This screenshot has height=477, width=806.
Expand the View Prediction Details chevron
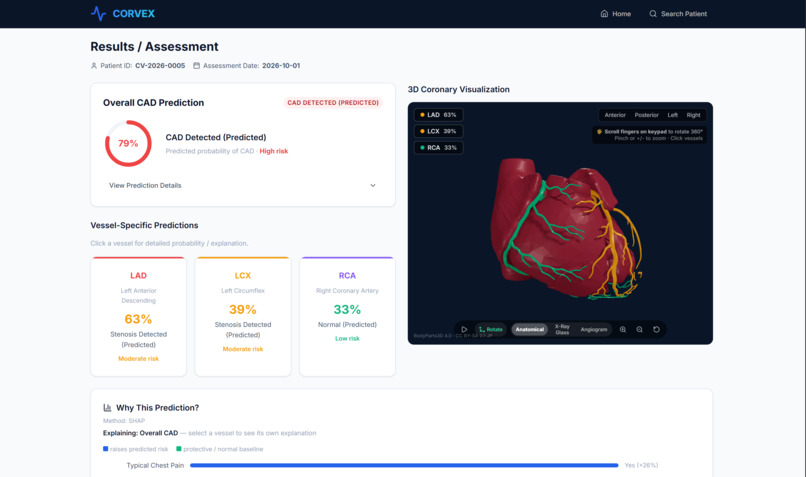coord(373,186)
